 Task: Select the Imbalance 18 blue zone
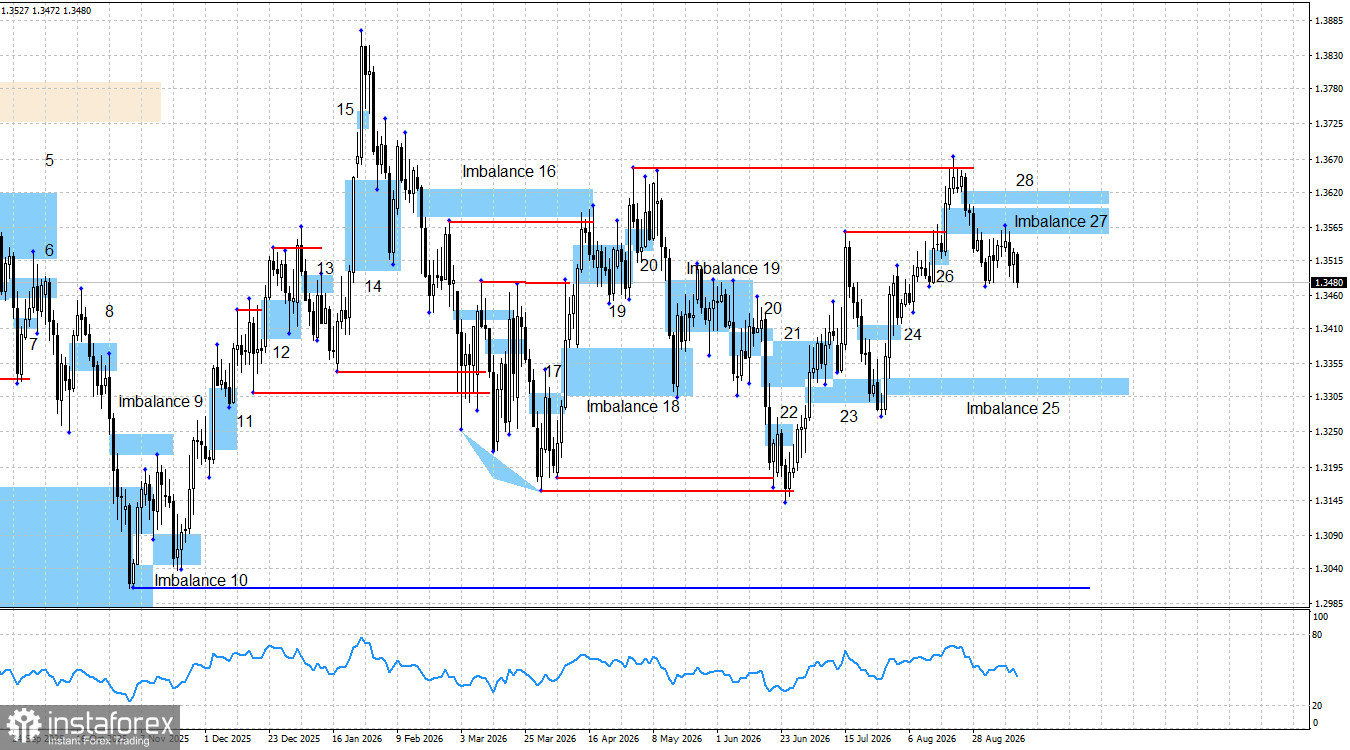pyautogui.click(x=628, y=371)
